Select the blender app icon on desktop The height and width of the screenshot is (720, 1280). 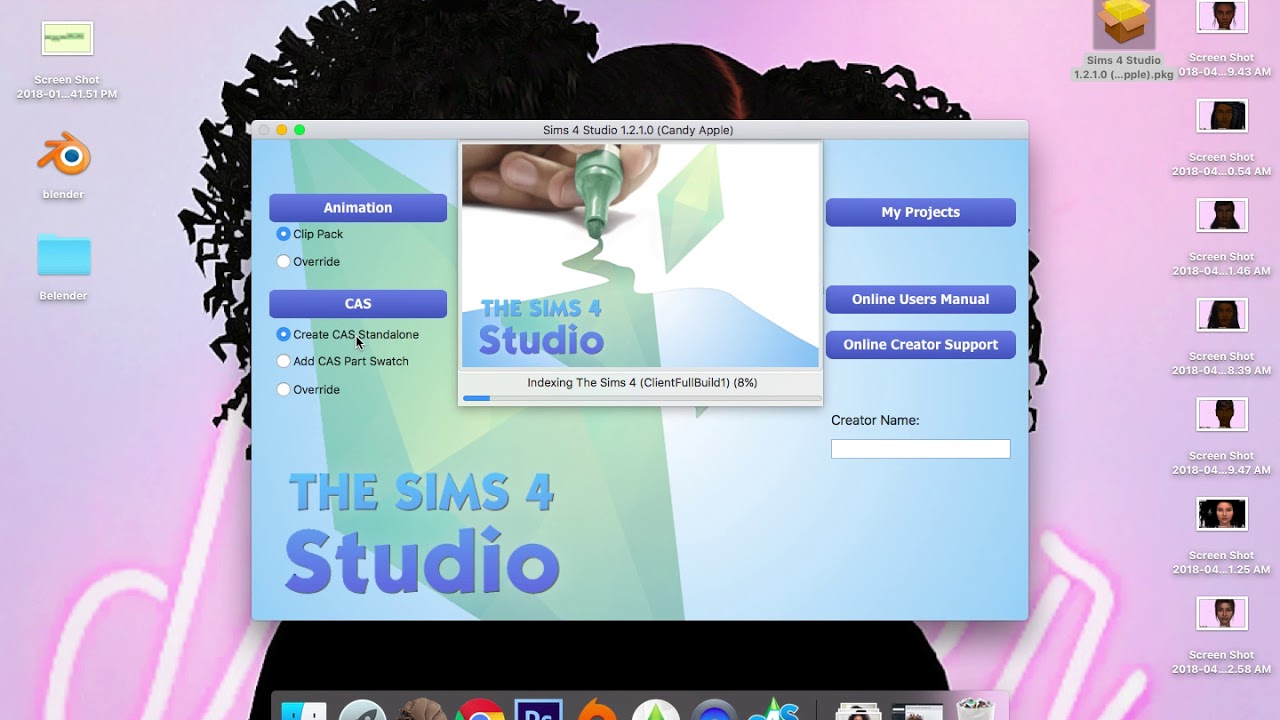tap(64, 156)
